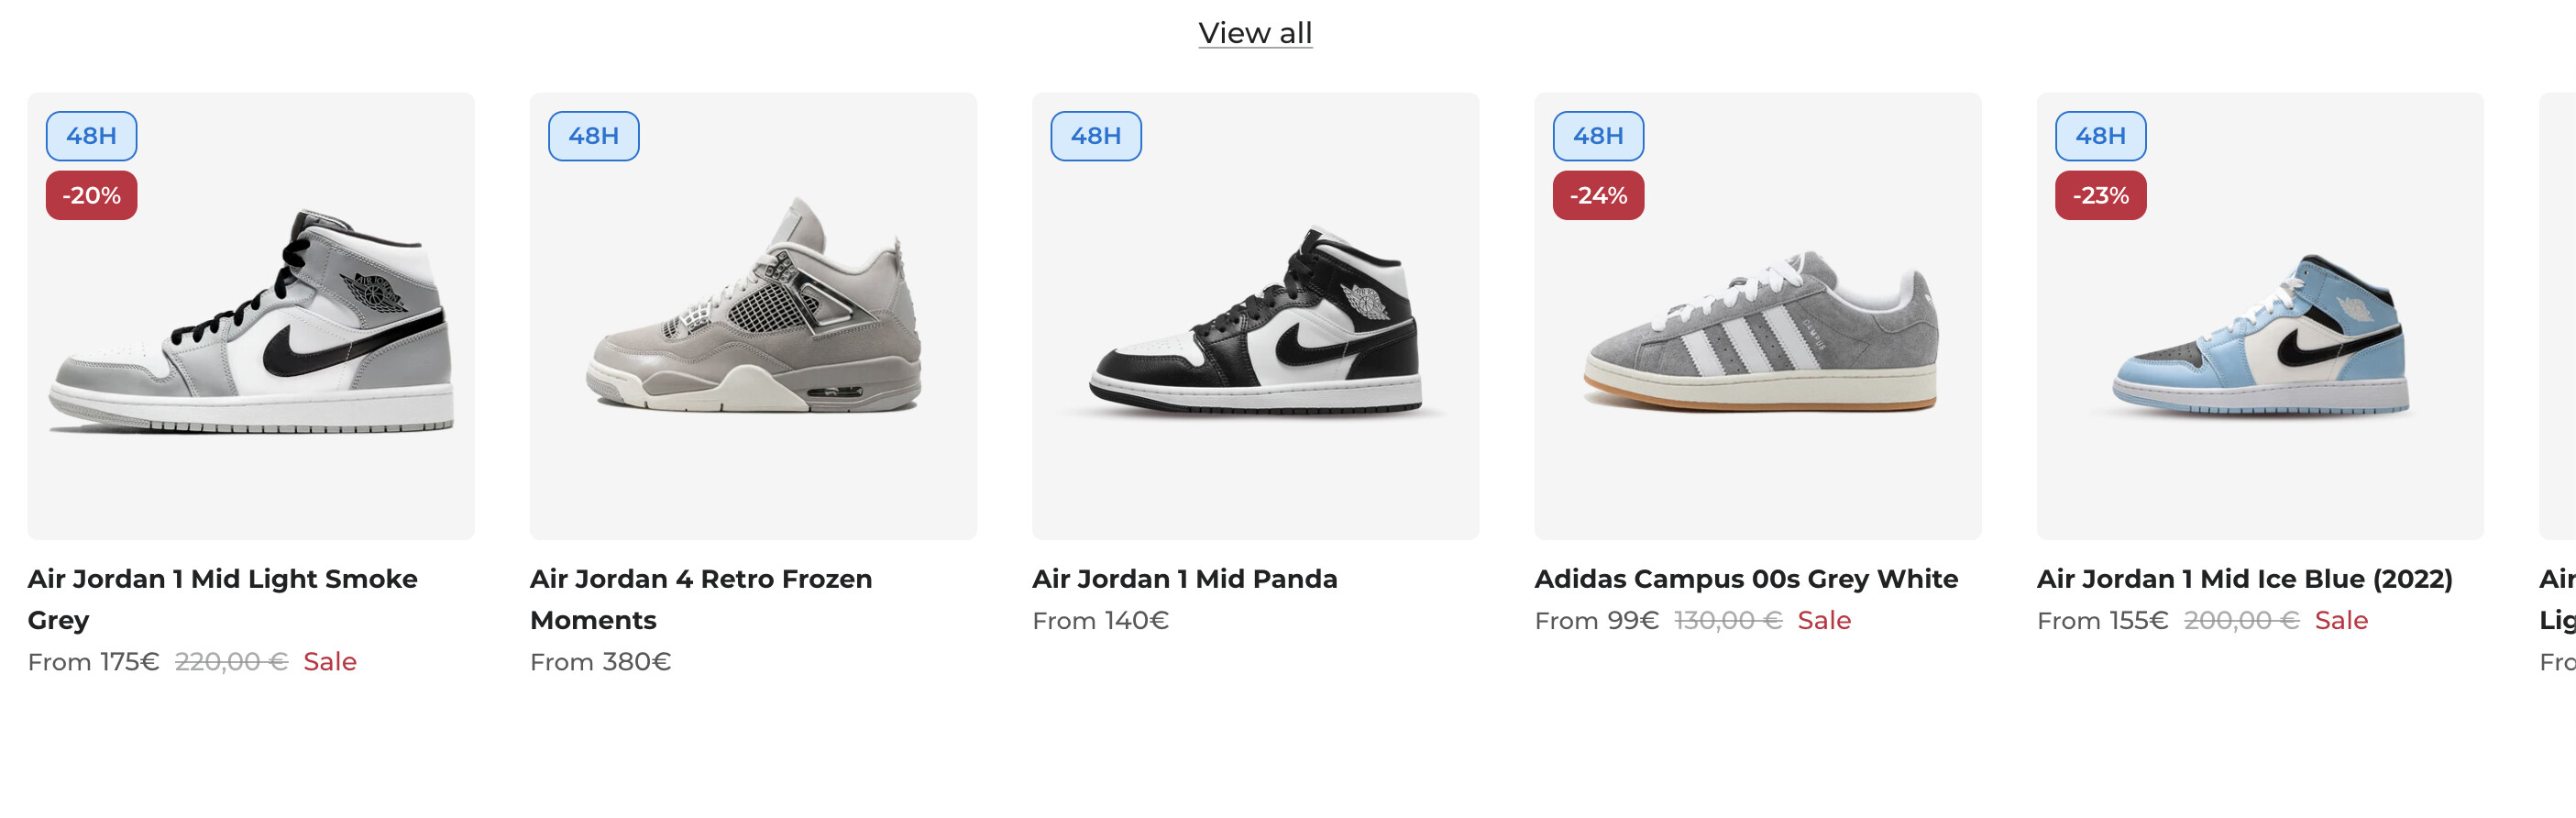
Task: Click 48H badge on Jordan 1 Mid Panda card
Action: click(x=1095, y=136)
